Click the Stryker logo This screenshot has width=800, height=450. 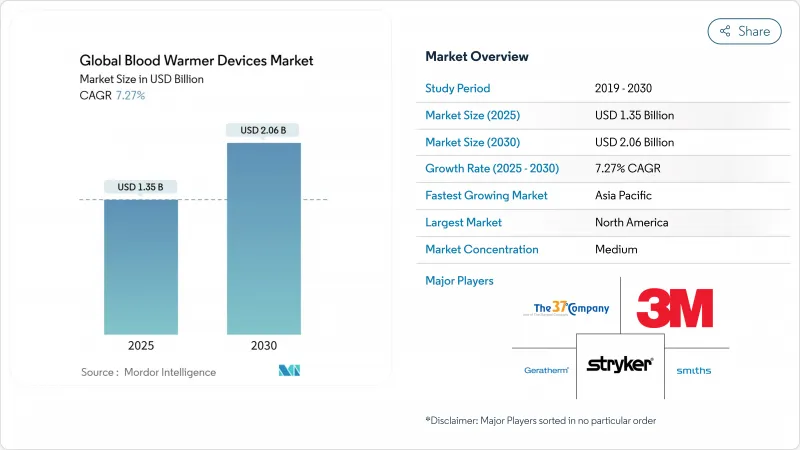620,365
